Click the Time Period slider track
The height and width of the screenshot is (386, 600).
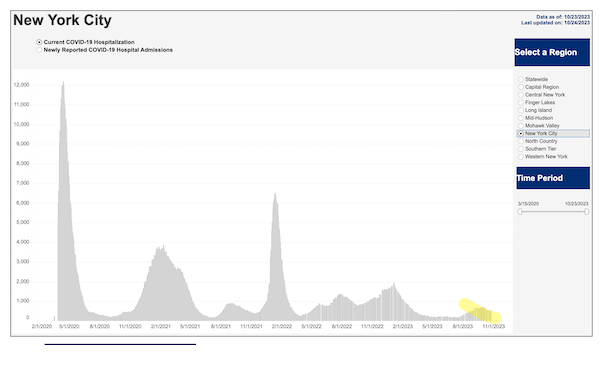(553, 212)
